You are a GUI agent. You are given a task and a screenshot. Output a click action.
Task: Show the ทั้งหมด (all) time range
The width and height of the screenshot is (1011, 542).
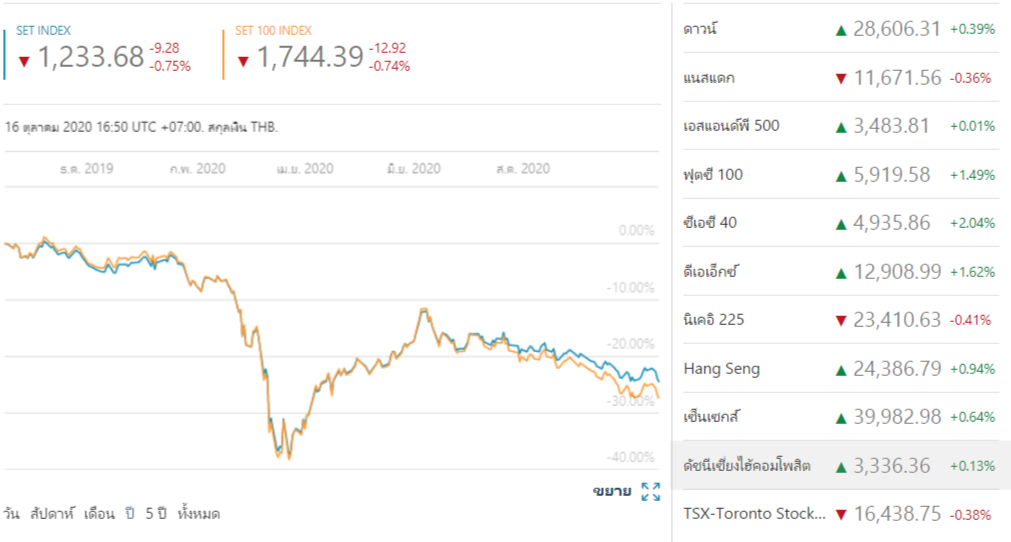coord(198,514)
